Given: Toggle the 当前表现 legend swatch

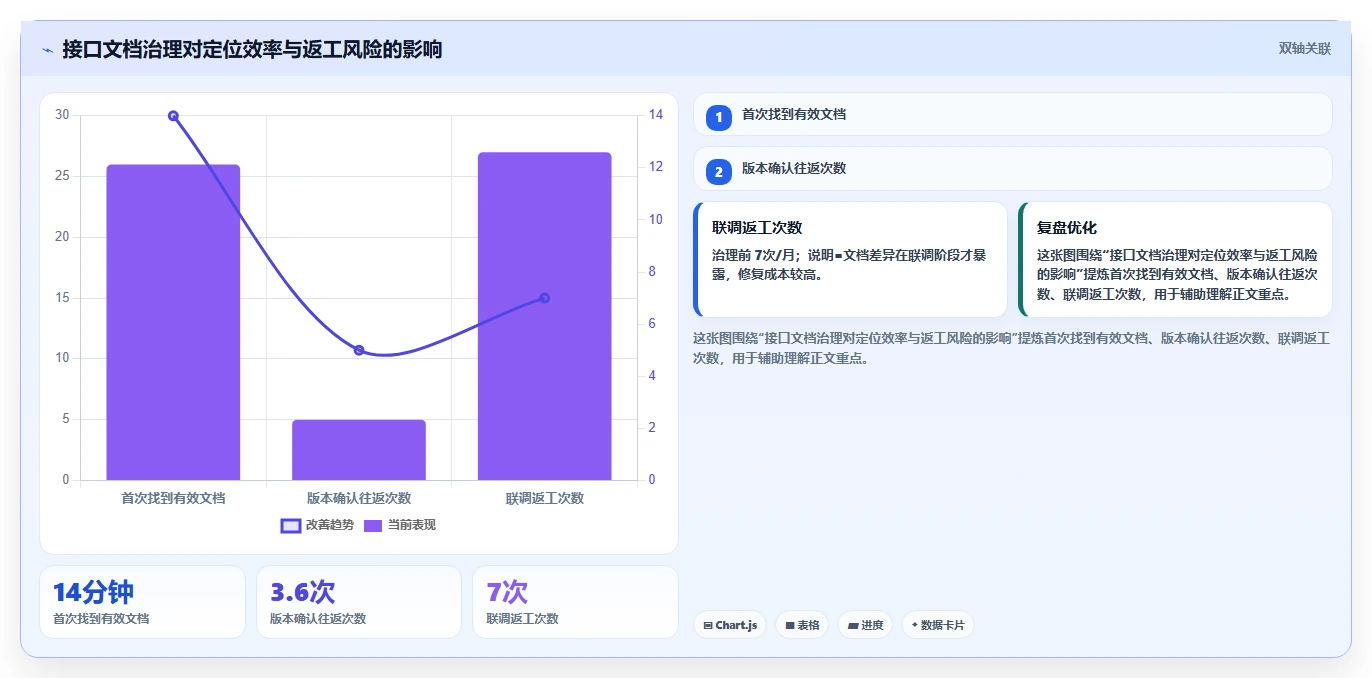Looking at the screenshot, I should [x=373, y=525].
